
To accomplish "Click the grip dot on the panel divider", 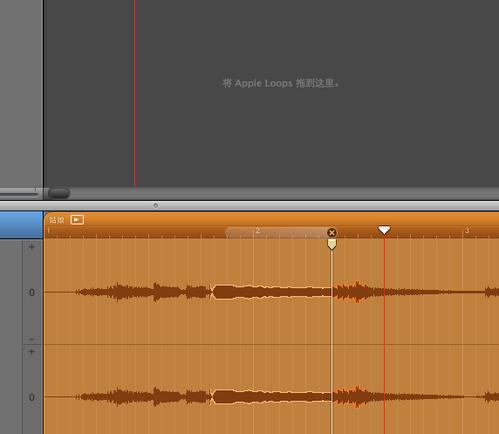I will pos(155,205).
